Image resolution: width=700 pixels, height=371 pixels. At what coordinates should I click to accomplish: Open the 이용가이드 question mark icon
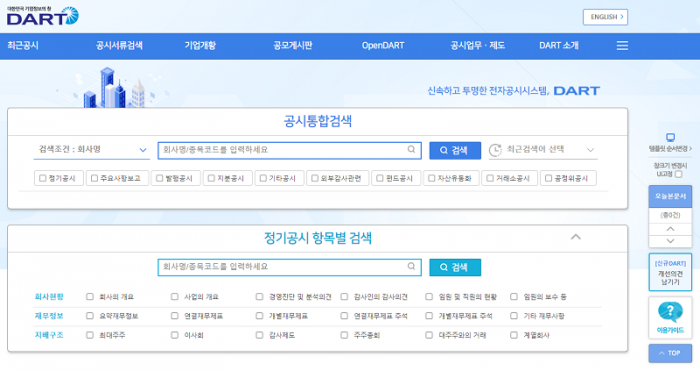(670, 312)
